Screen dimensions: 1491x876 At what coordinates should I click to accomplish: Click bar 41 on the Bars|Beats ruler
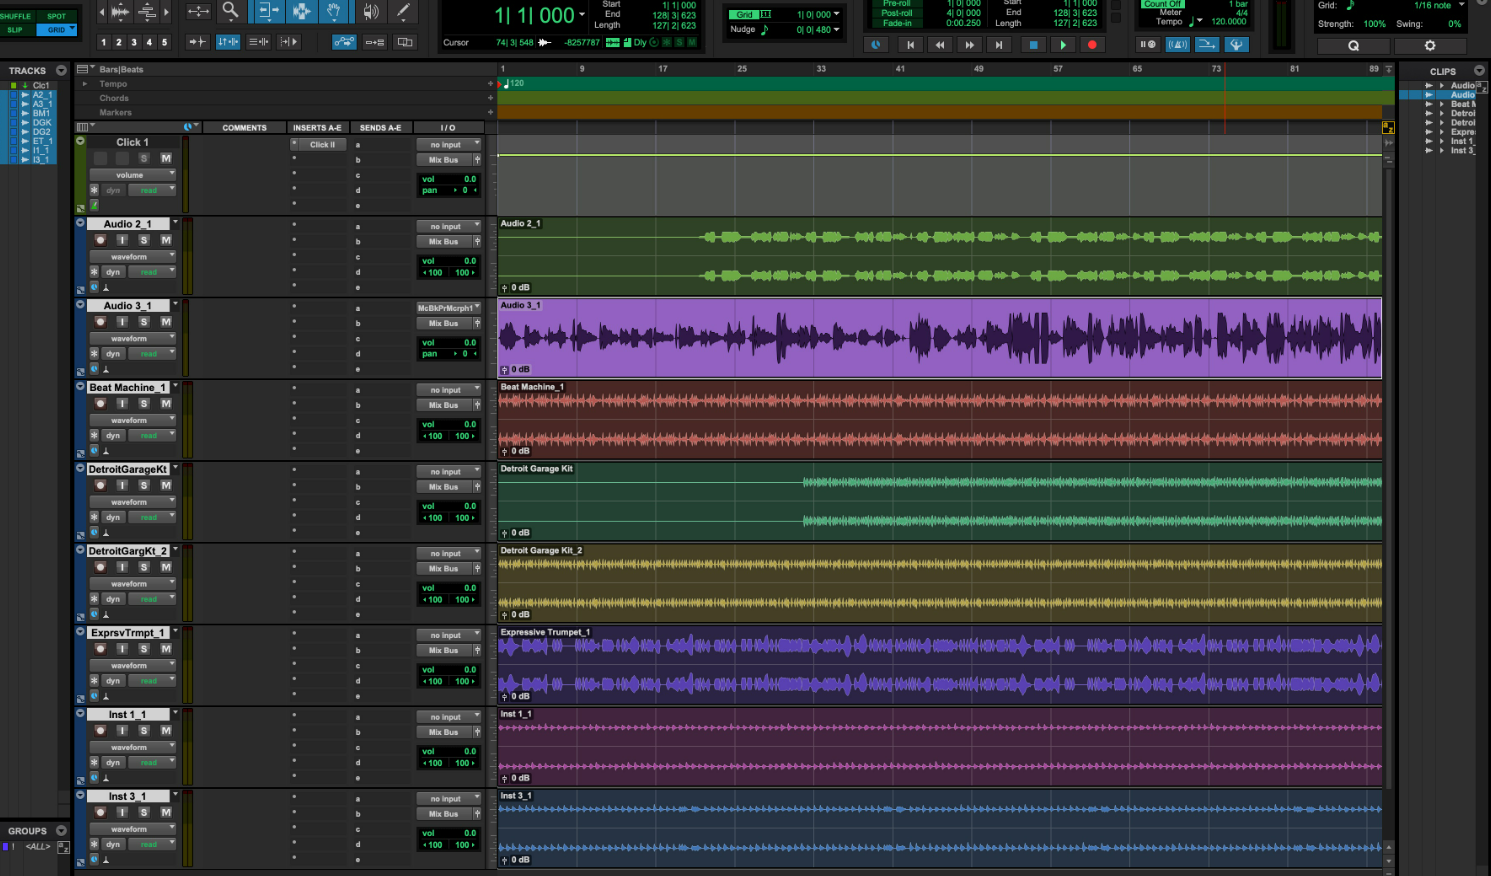(x=900, y=69)
